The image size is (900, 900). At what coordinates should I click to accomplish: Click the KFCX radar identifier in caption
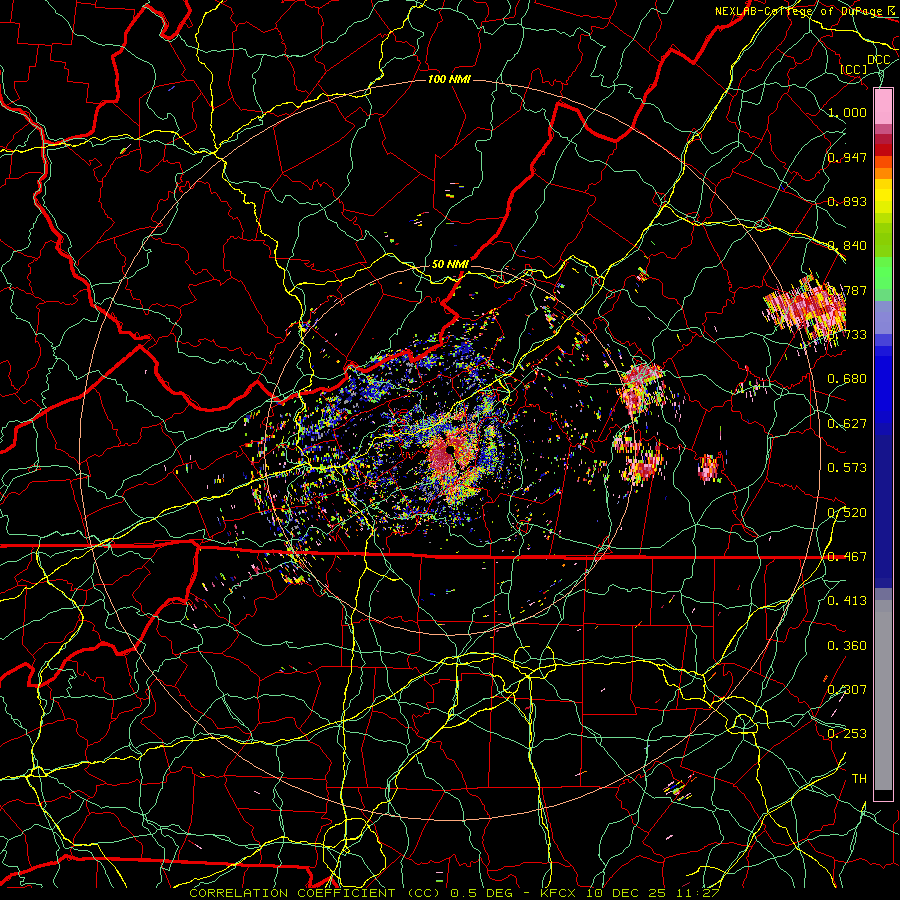(x=560, y=893)
